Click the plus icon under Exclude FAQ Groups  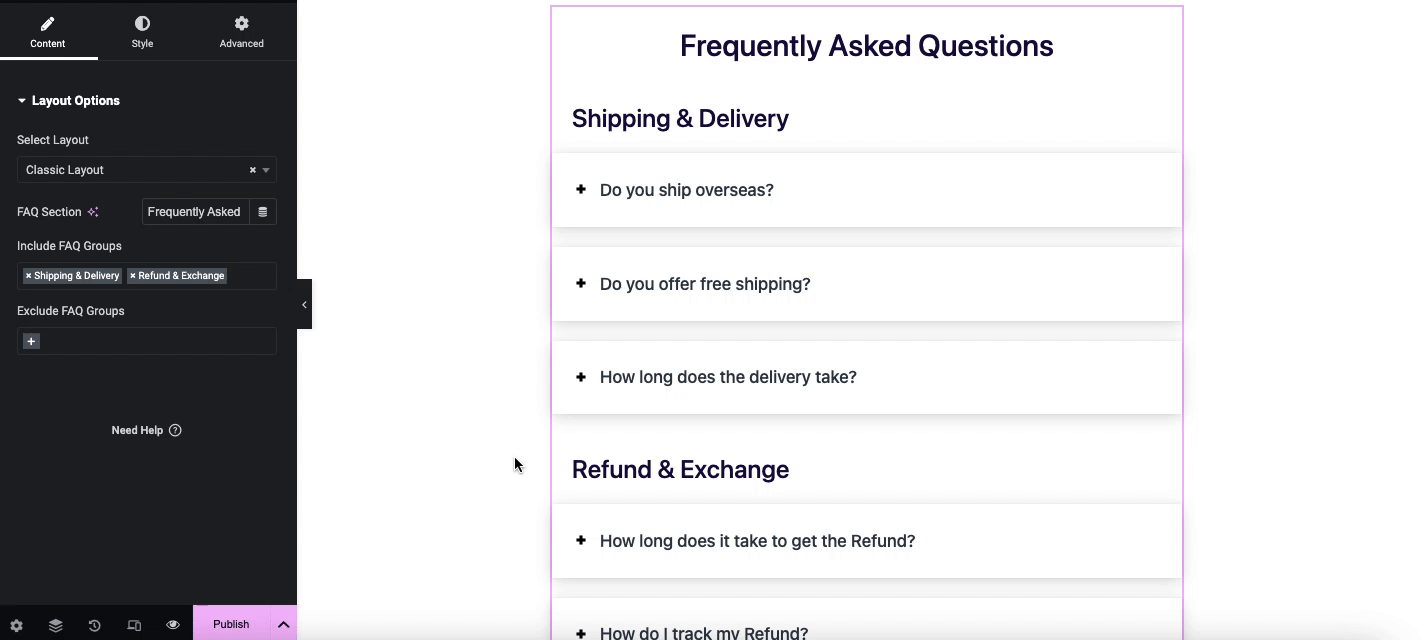[31, 341]
